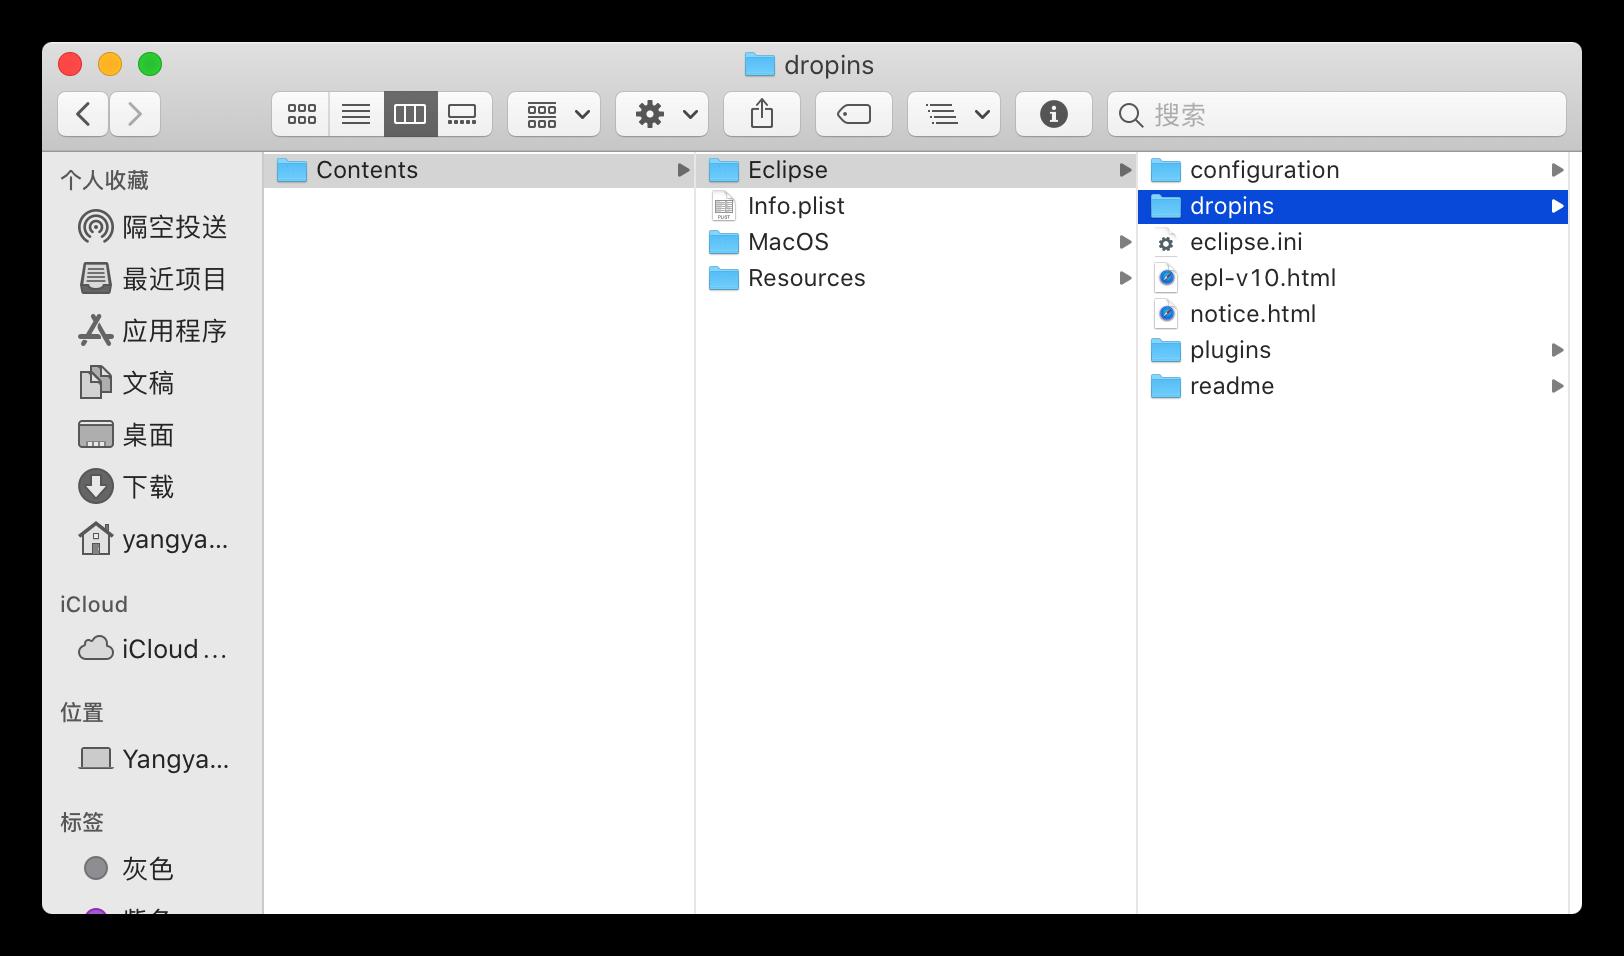Open Recents (最近项目) in sidebar
This screenshot has width=1624, height=956.
pos(153,279)
